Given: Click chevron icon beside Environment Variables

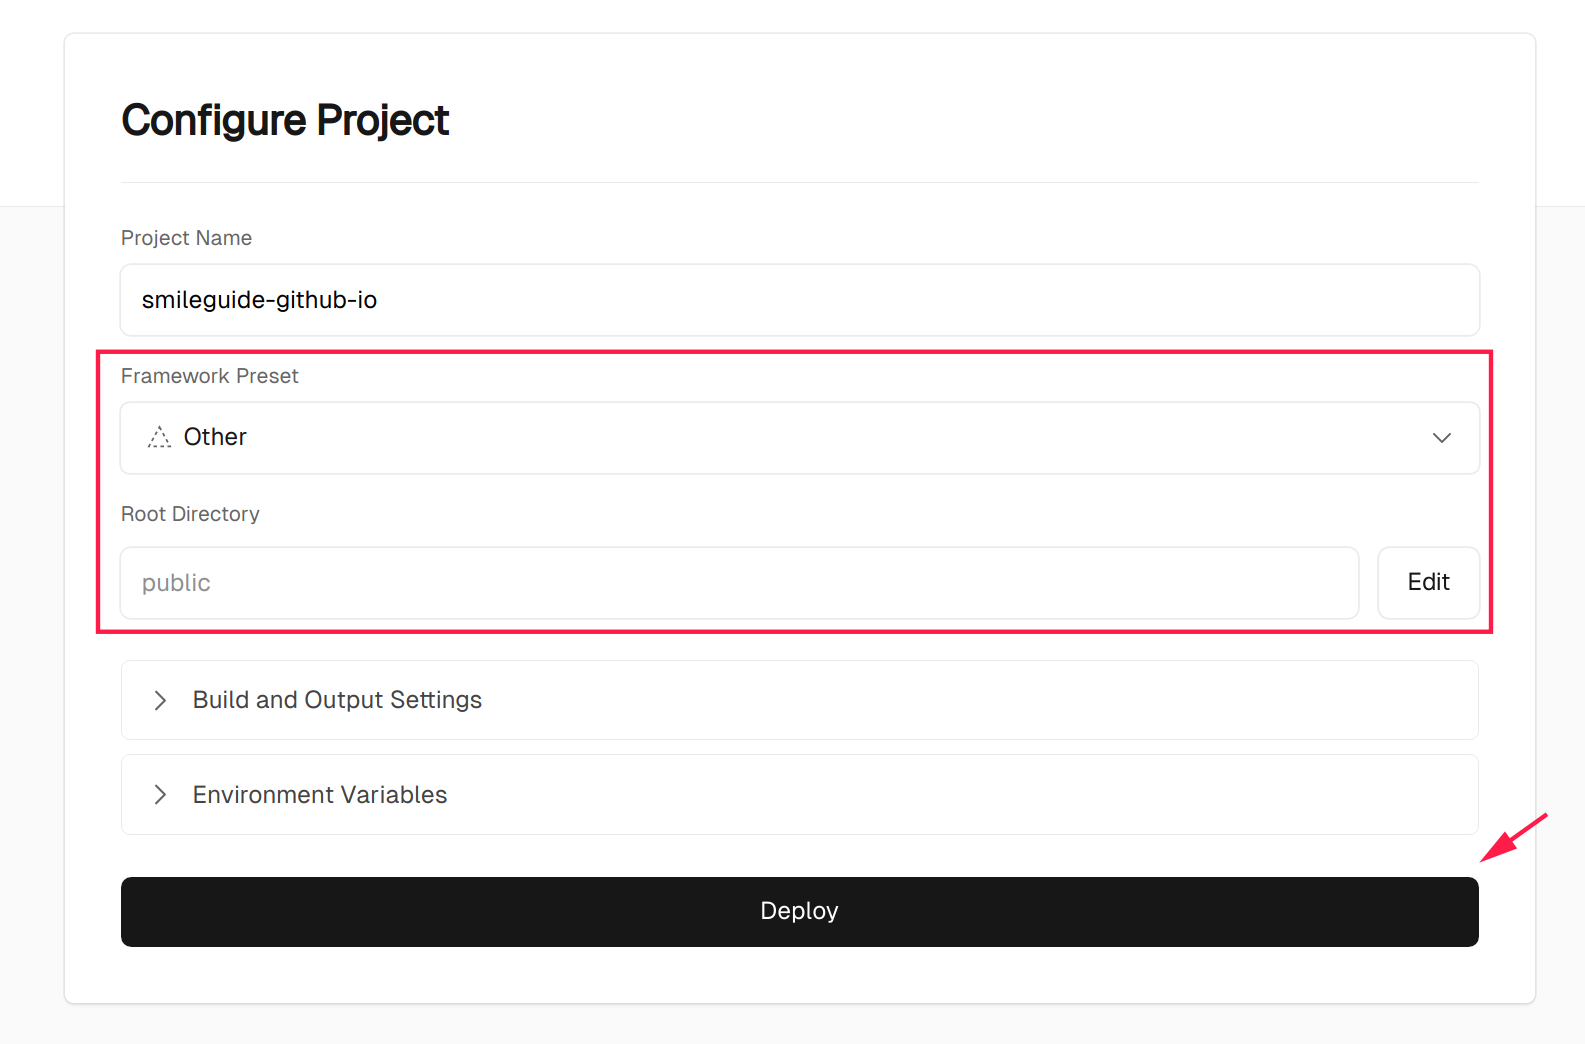Looking at the screenshot, I should point(160,795).
